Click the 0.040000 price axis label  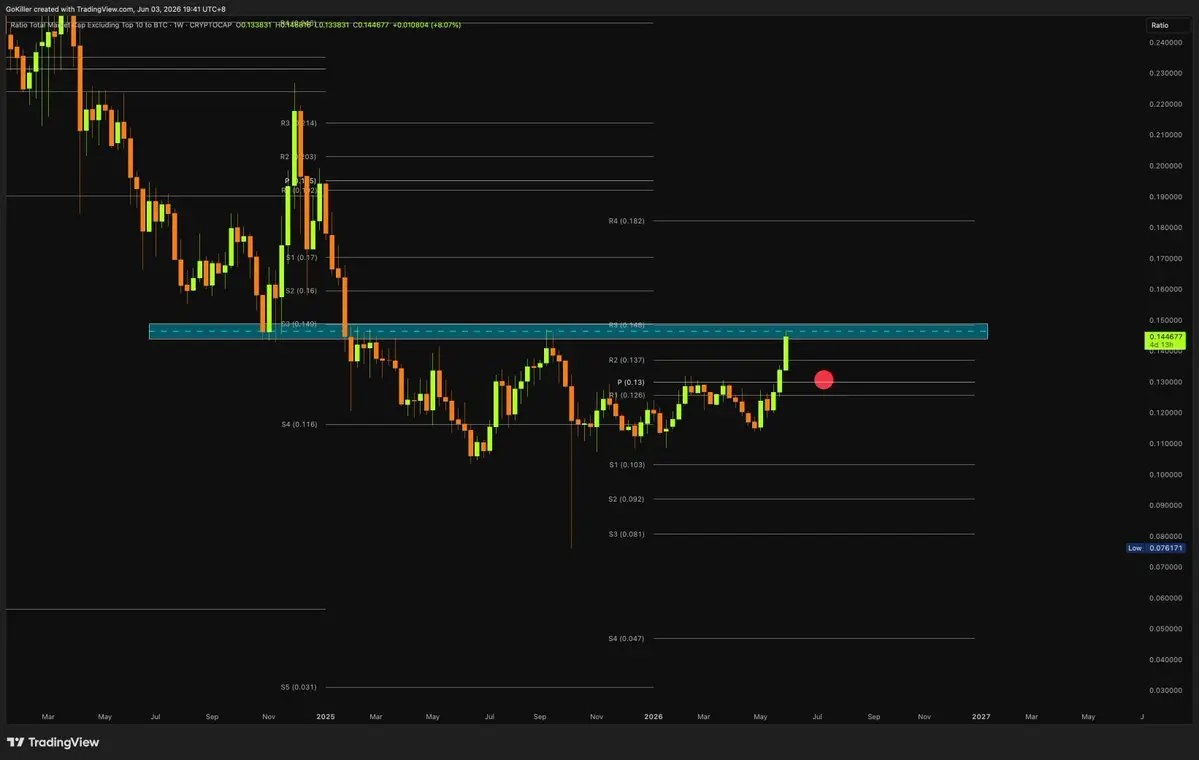click(1165, 660)
